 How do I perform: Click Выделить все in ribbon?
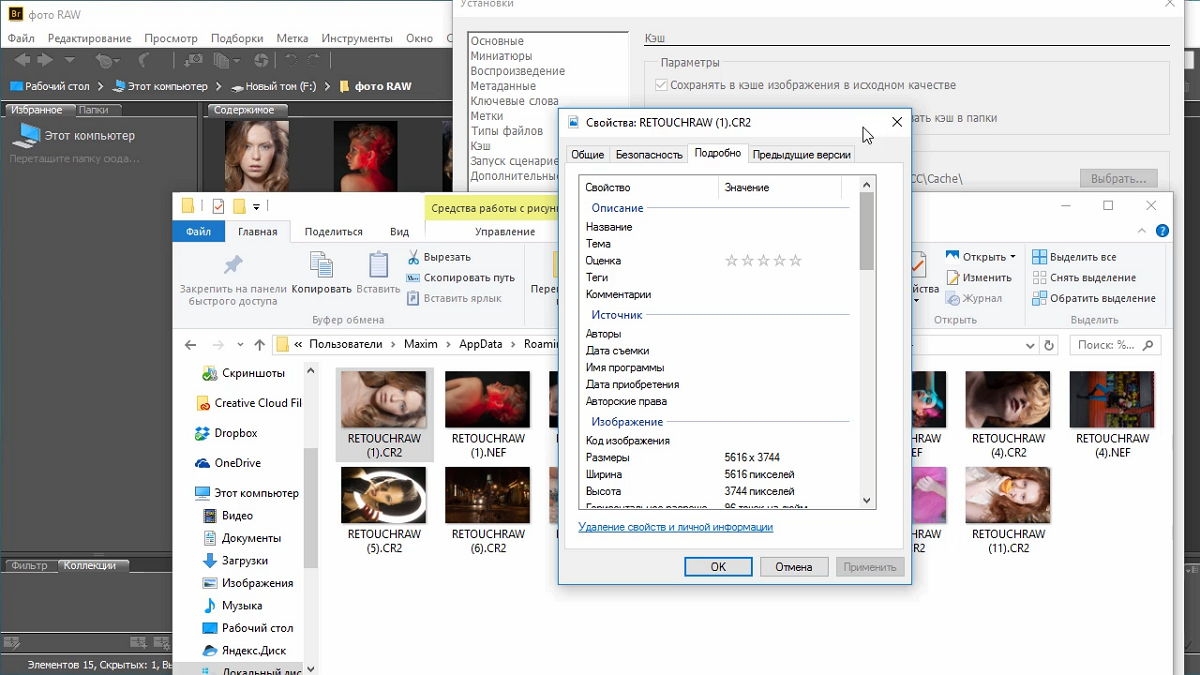(x=1074, y=257)
